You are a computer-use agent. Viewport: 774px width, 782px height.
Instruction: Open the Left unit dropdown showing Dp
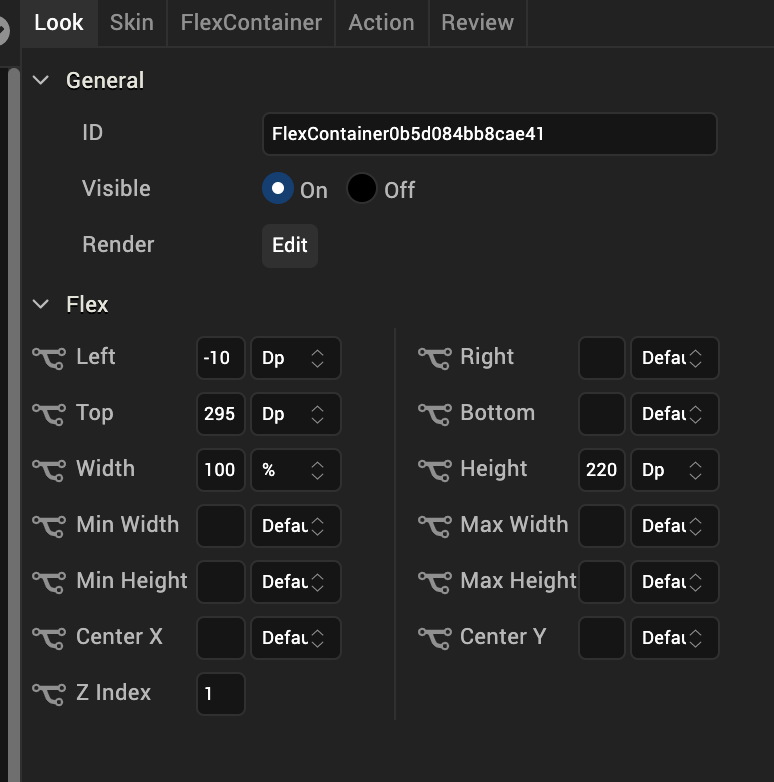pyautogui.click(x=295, y=358)
